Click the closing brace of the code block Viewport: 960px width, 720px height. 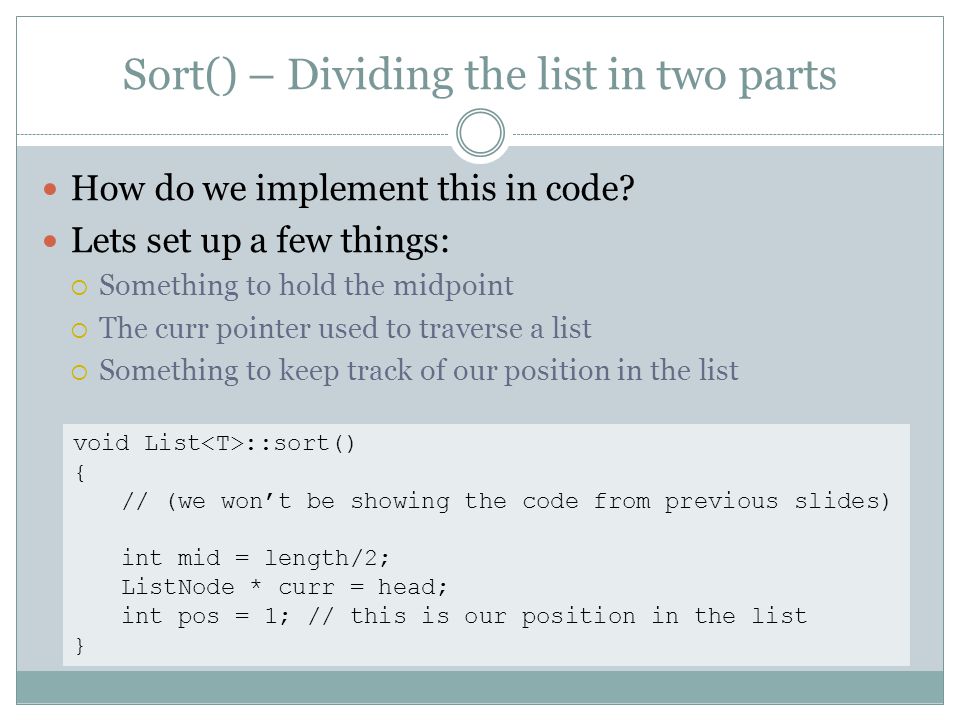pos(80,645)
